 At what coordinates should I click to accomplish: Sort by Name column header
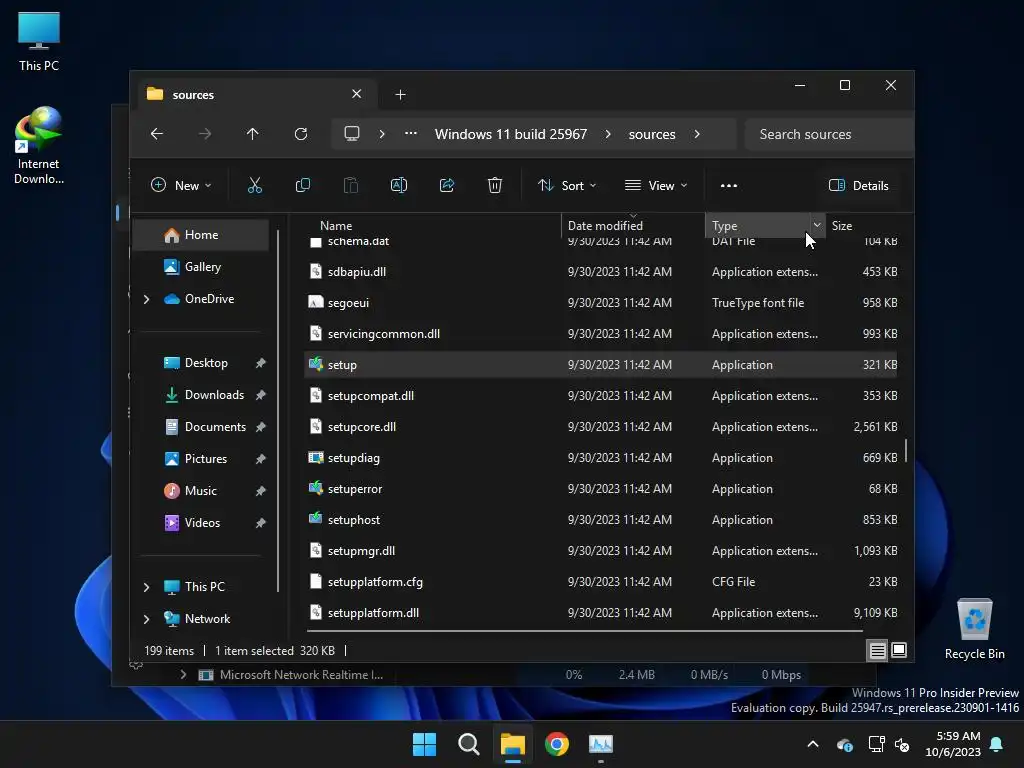click(433, 225)
